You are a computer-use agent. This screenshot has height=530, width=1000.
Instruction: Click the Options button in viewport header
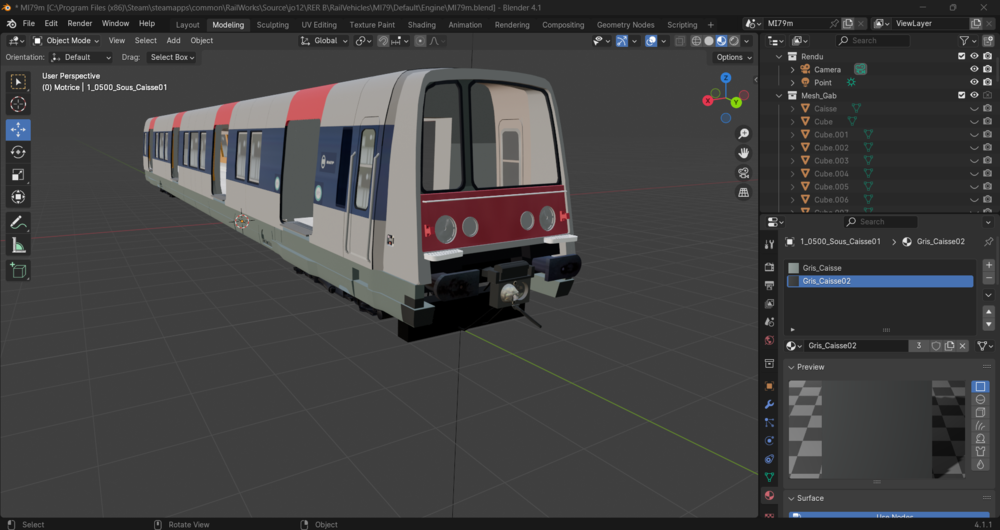pos(733,57)
